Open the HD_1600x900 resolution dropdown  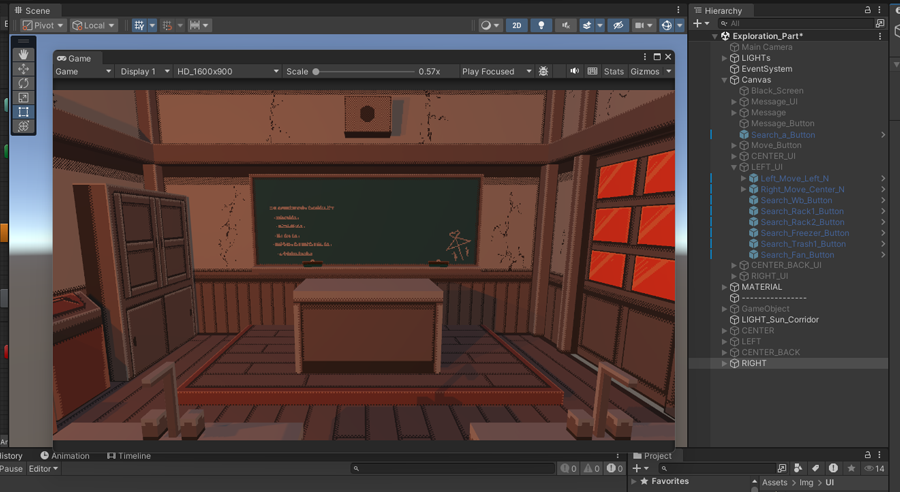pos(227,72)
